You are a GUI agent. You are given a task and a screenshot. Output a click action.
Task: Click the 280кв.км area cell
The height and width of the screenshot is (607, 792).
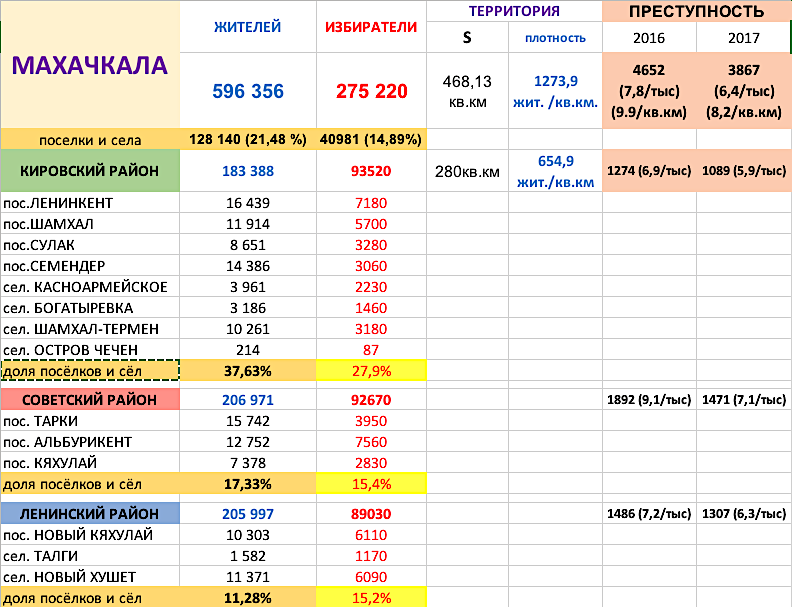468,171
